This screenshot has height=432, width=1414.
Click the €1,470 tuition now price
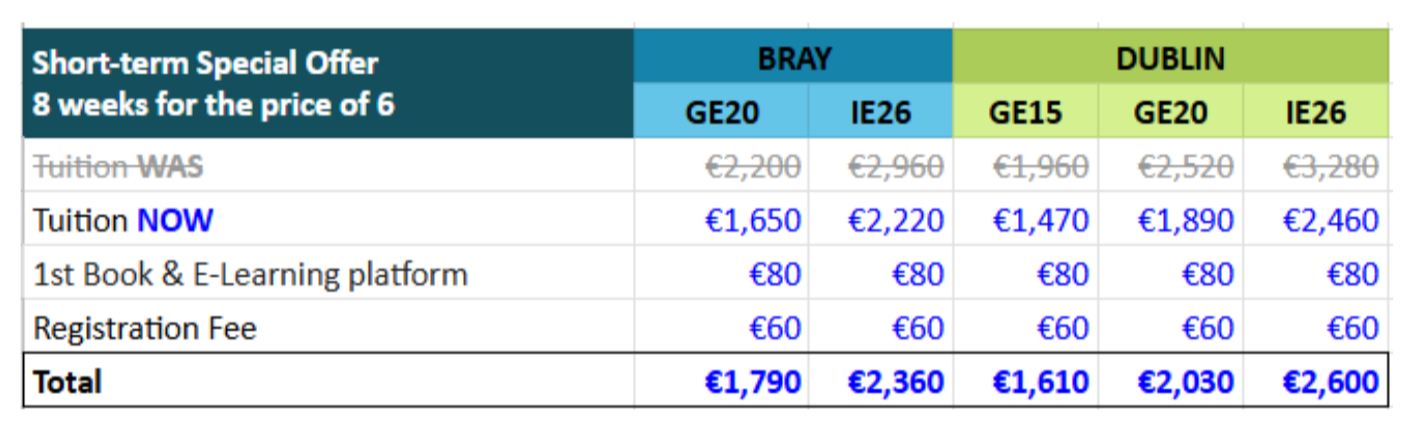coord(1040,220)
